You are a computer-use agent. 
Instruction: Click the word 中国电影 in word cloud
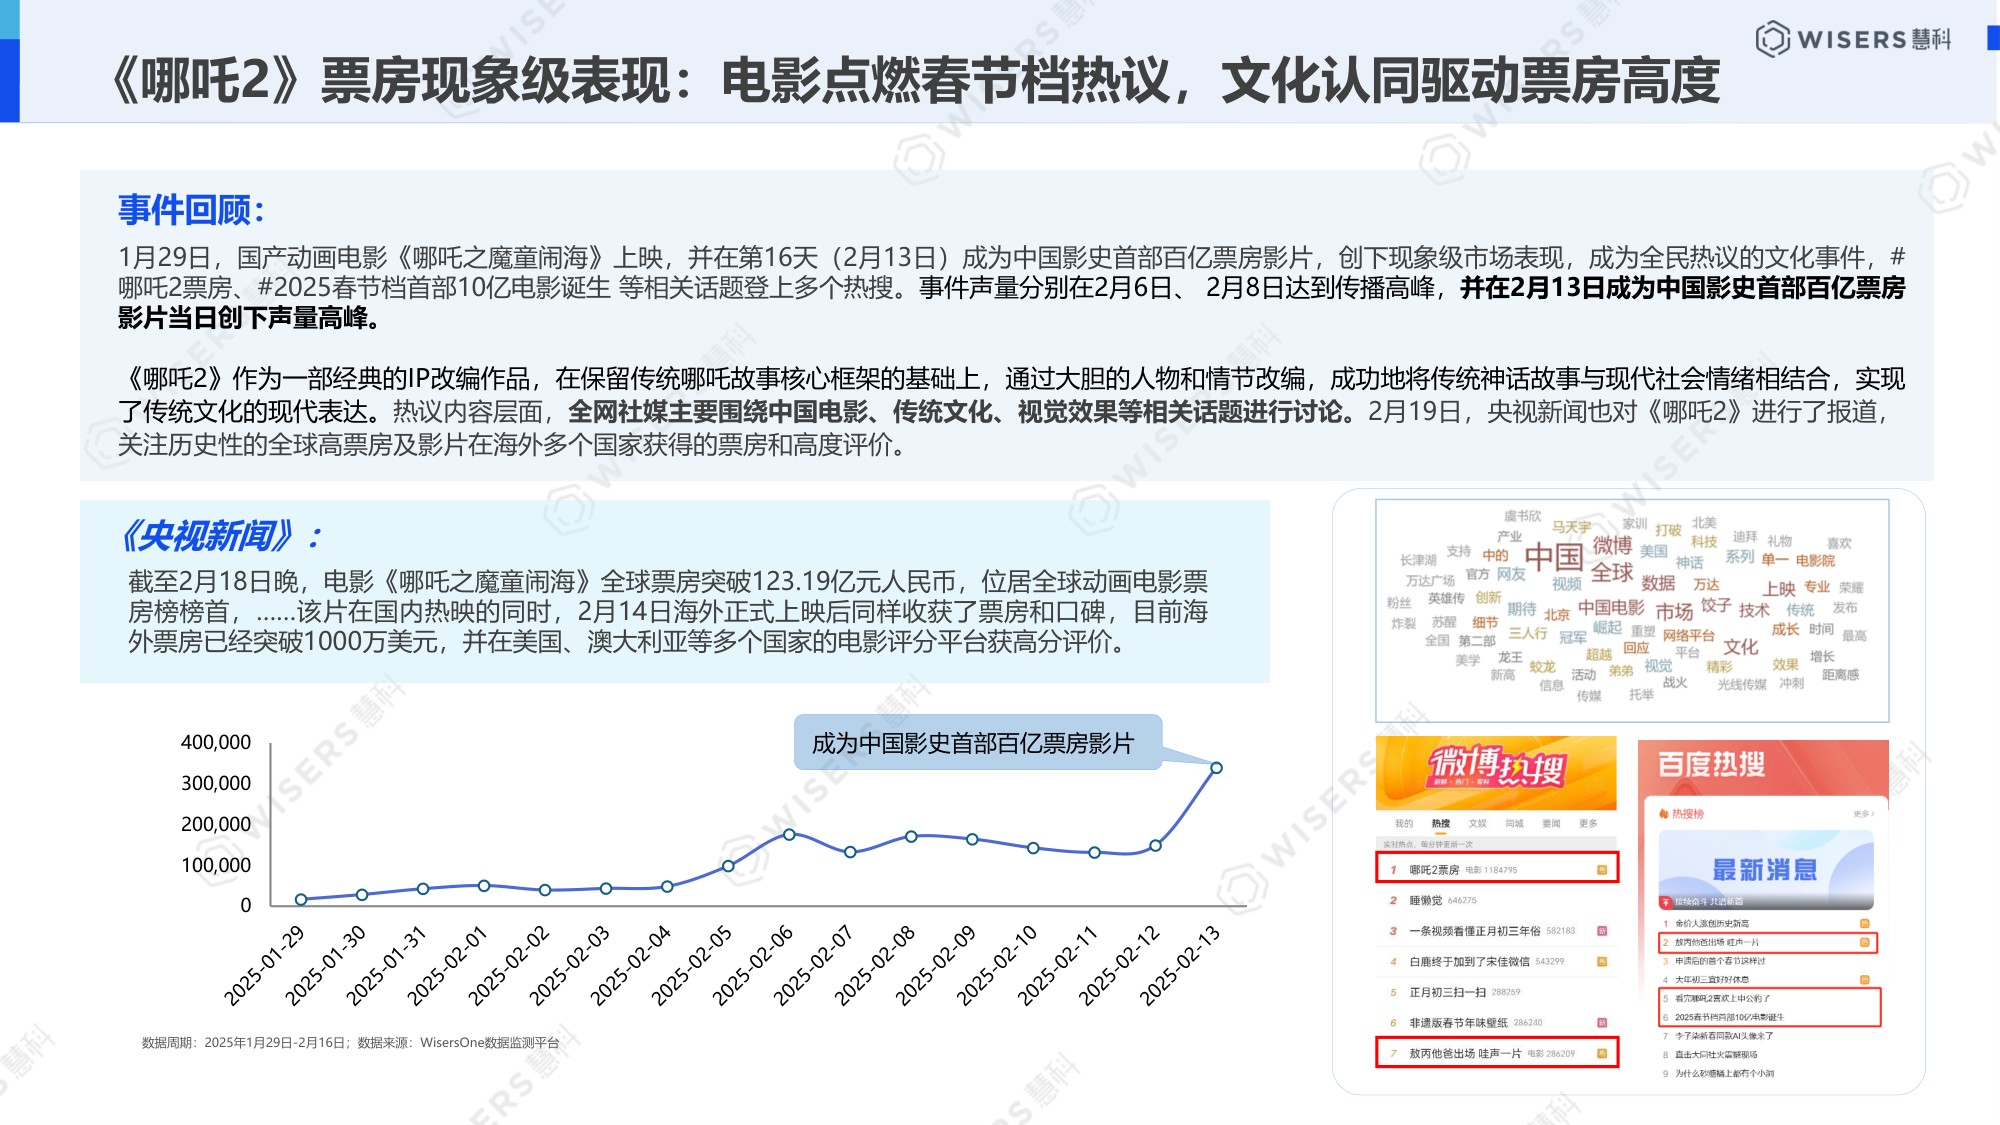pyautogui.click(x=1611, y=608)
